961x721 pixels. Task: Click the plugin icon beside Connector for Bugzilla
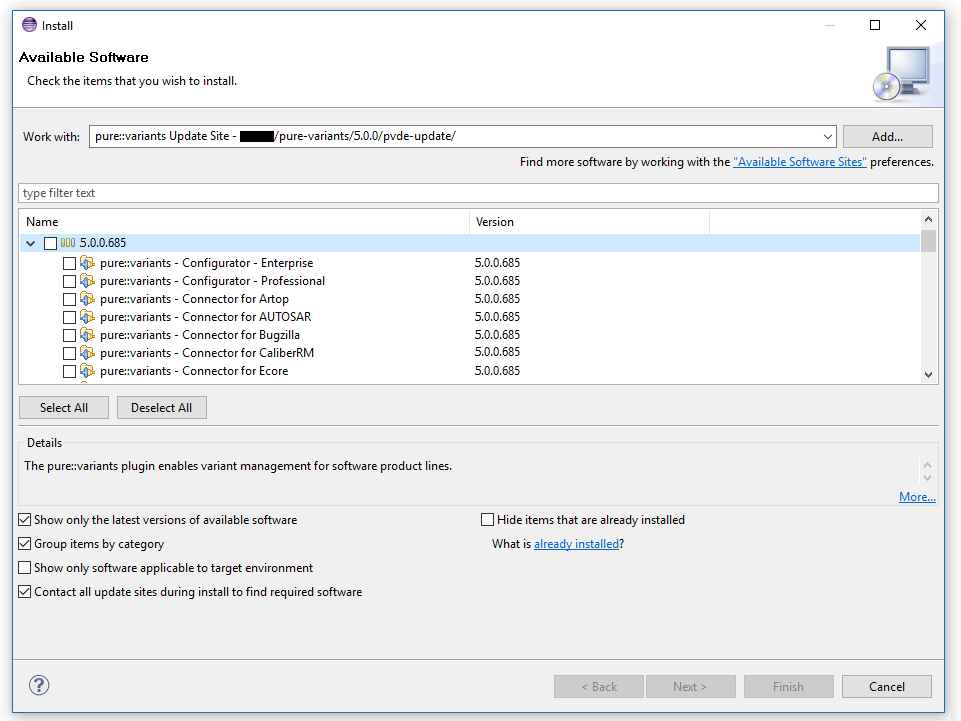tap(88, 334)
